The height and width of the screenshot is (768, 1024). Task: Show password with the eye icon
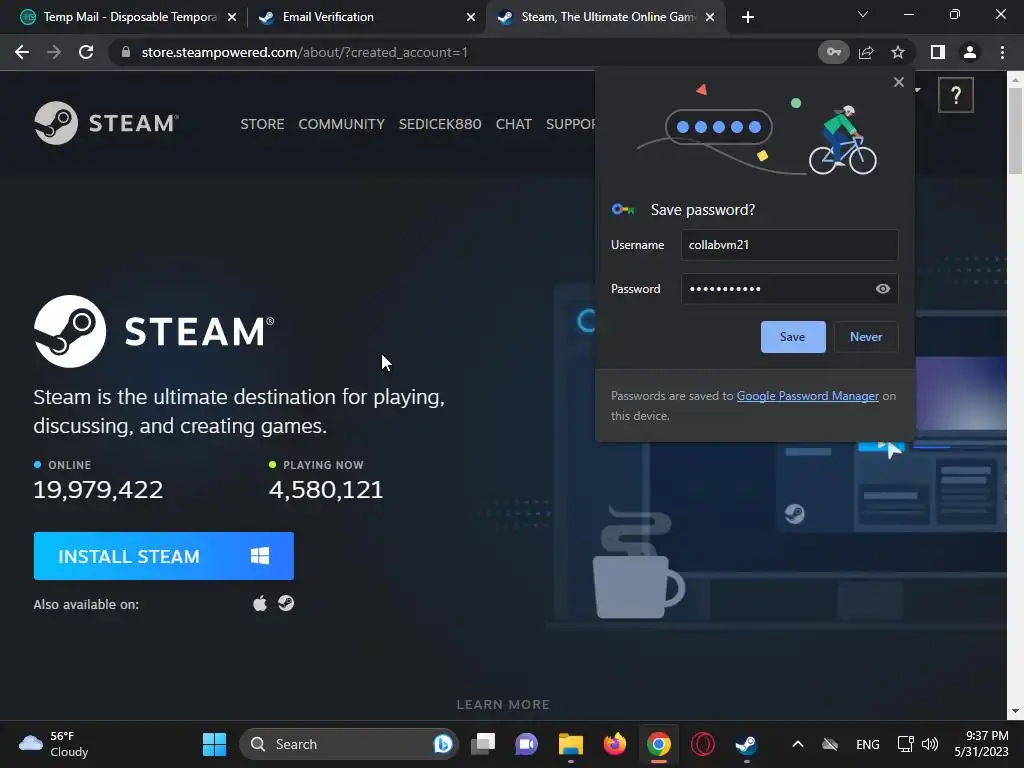tap(882, 289)
